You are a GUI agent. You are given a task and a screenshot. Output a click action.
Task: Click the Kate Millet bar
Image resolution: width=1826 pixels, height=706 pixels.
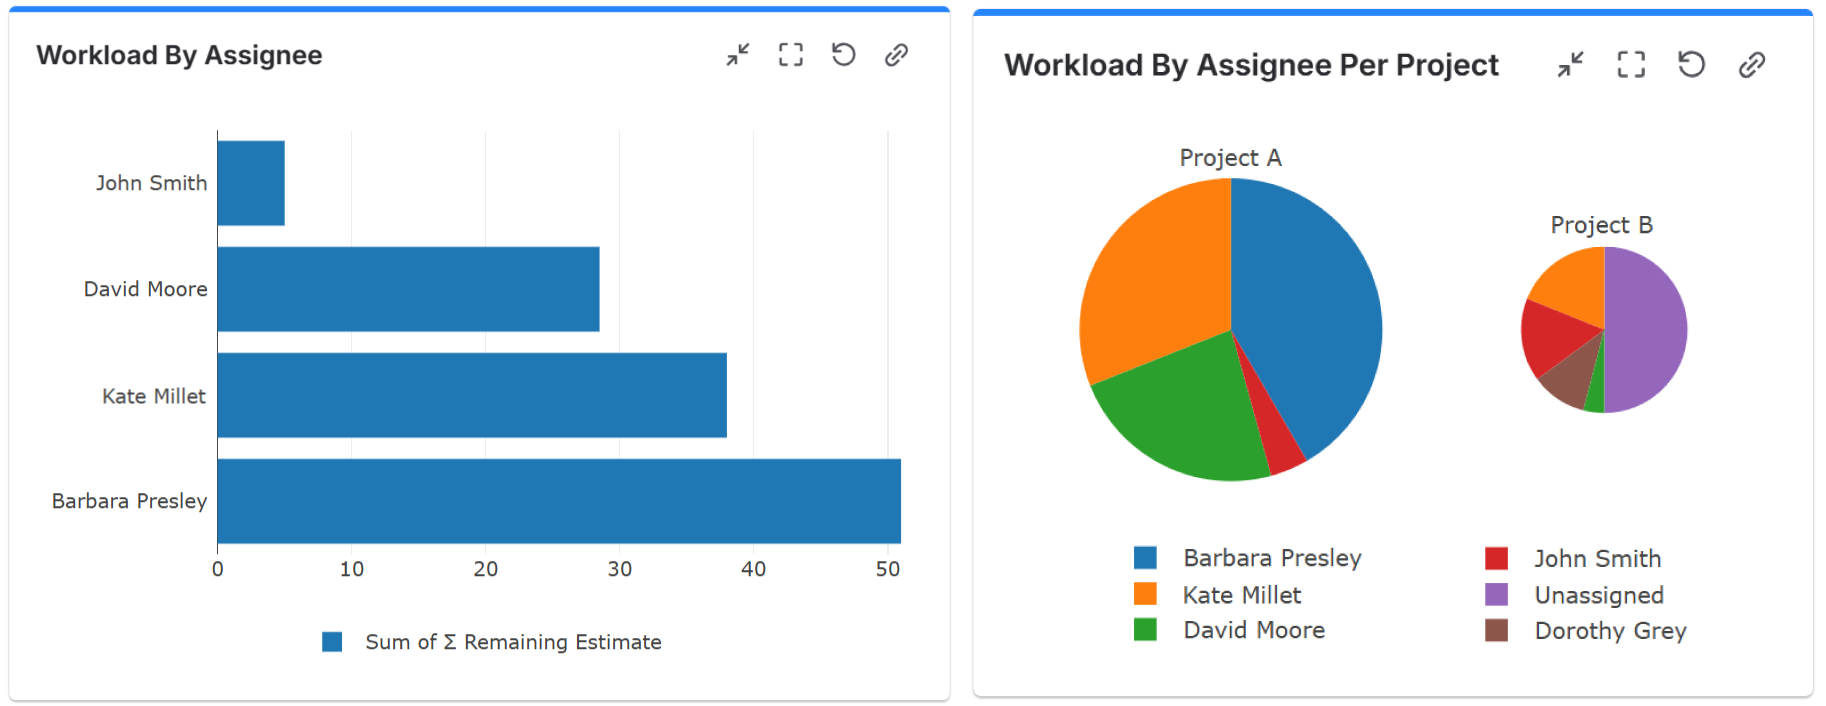pyautogui.click(x=472, y=395)
